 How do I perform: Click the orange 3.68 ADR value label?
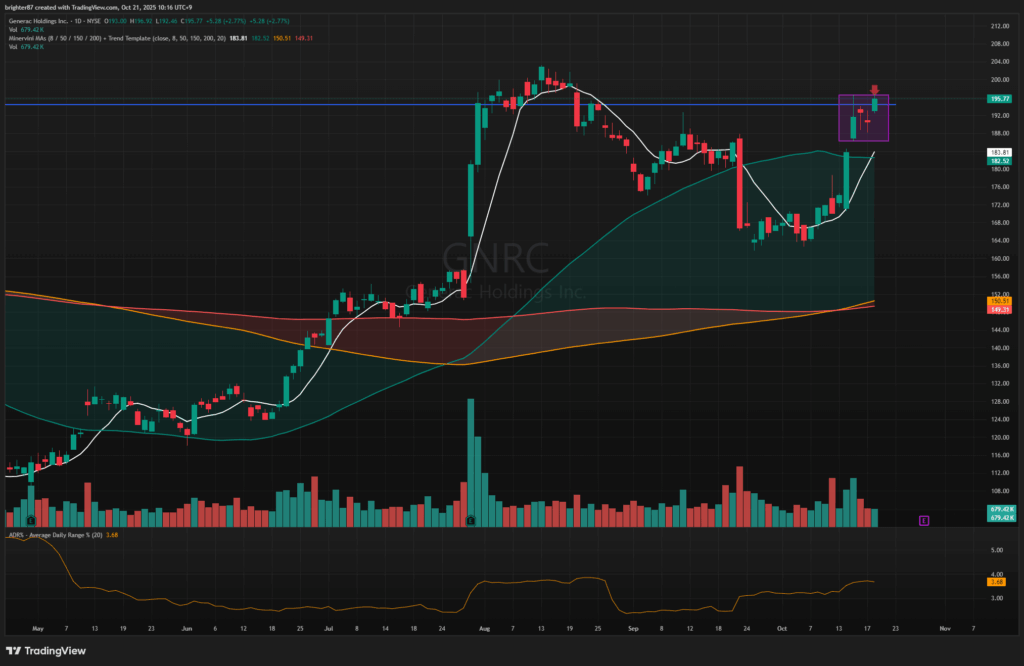[x=996, y=581]
